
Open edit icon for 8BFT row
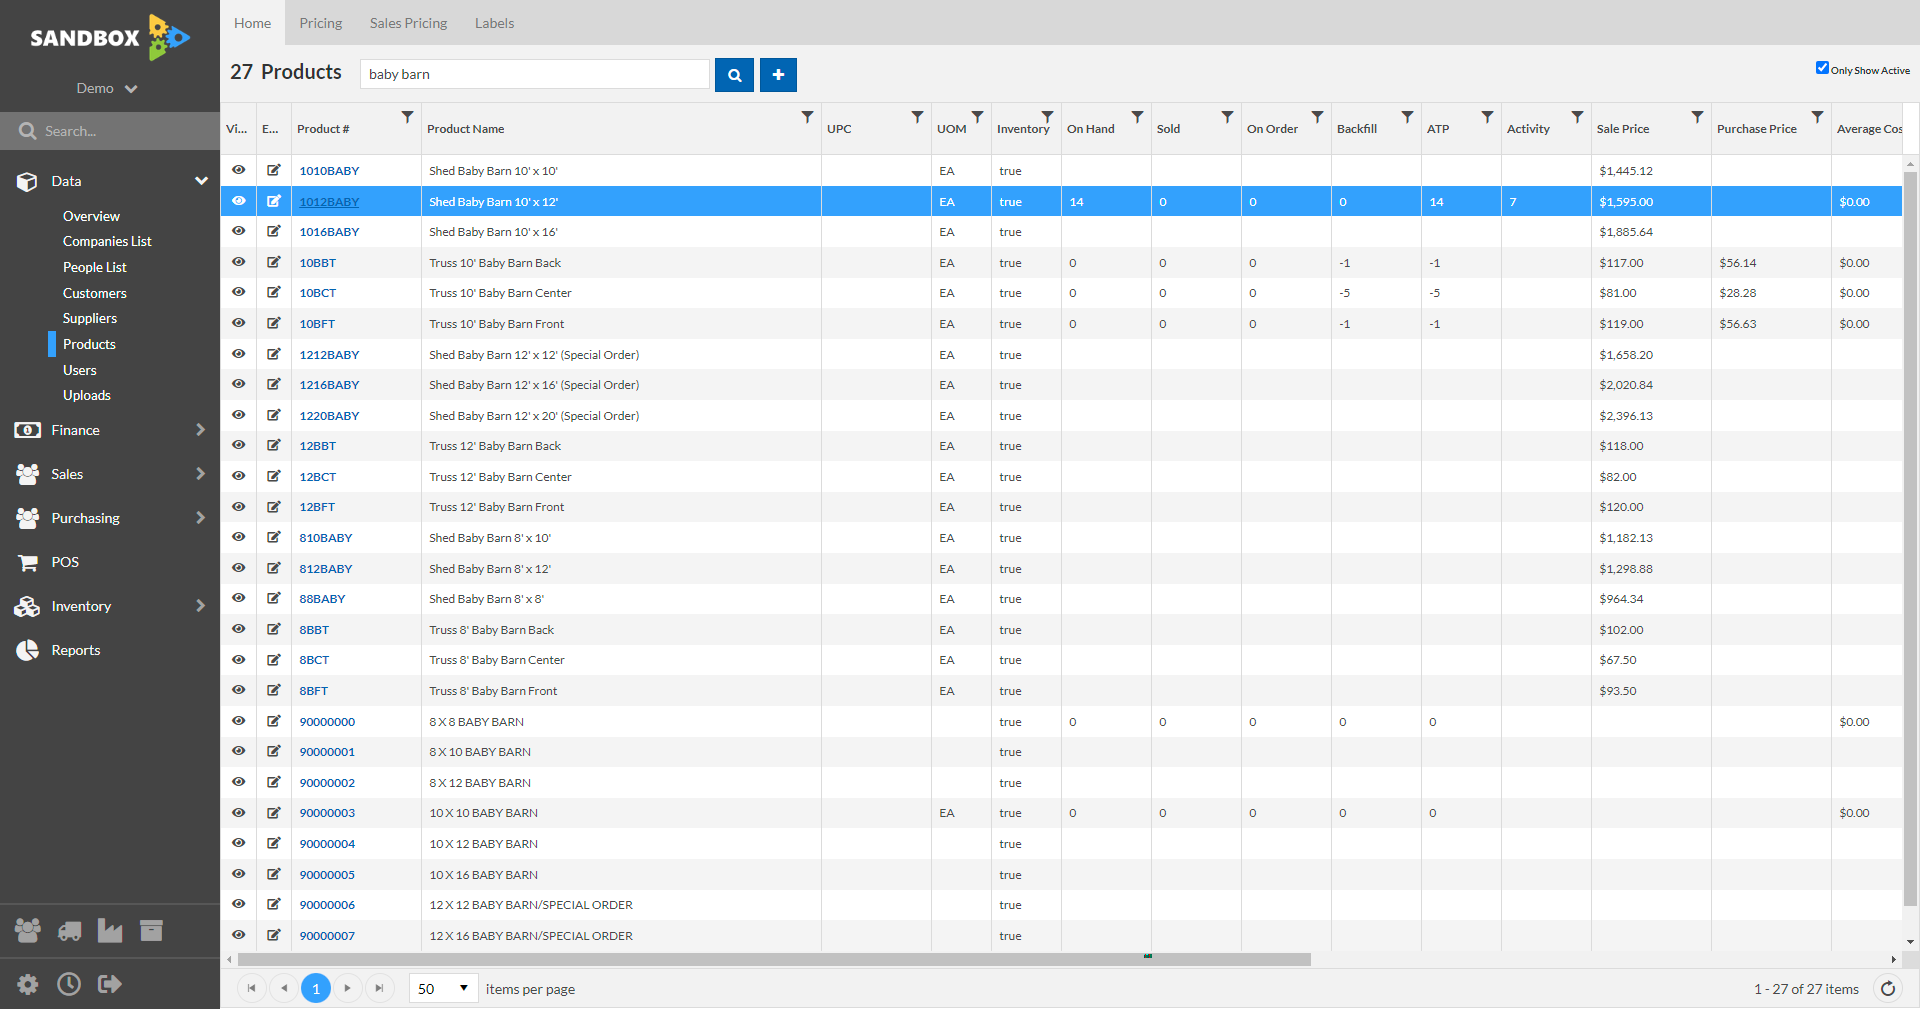pyautogui.click(x=273, y=691)
